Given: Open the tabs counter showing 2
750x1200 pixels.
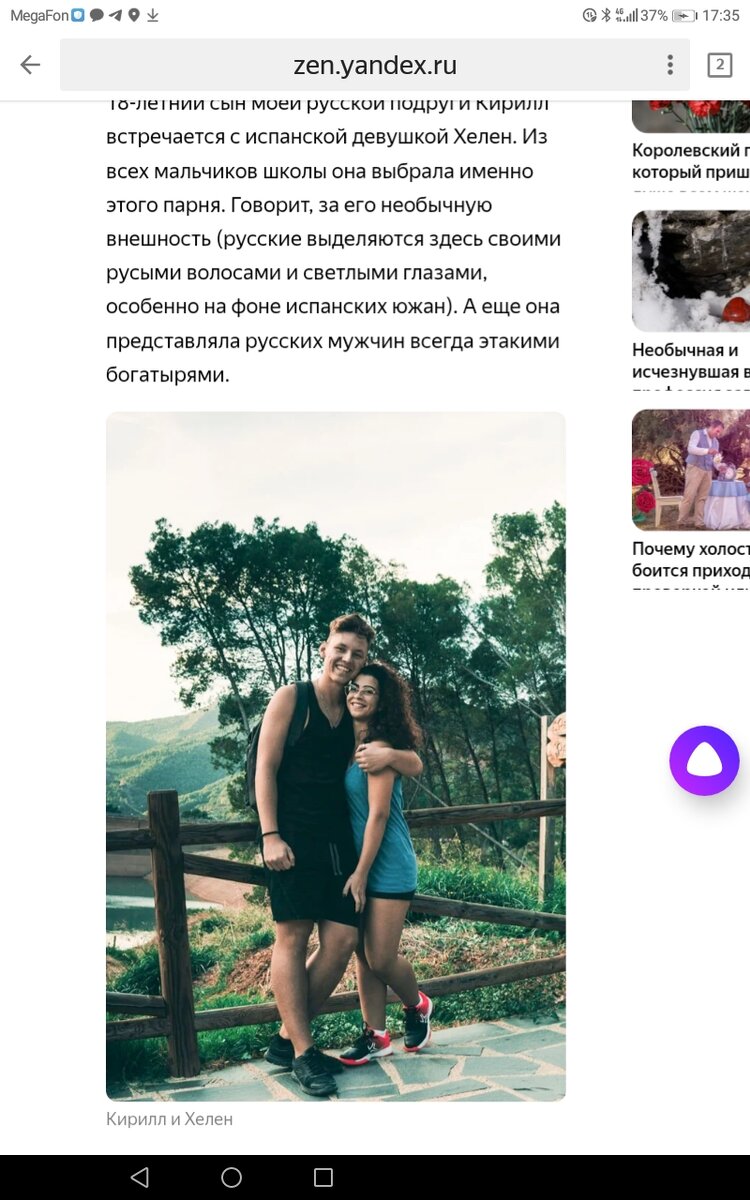Looking at the screenshot, I should [x=719, y=65].
